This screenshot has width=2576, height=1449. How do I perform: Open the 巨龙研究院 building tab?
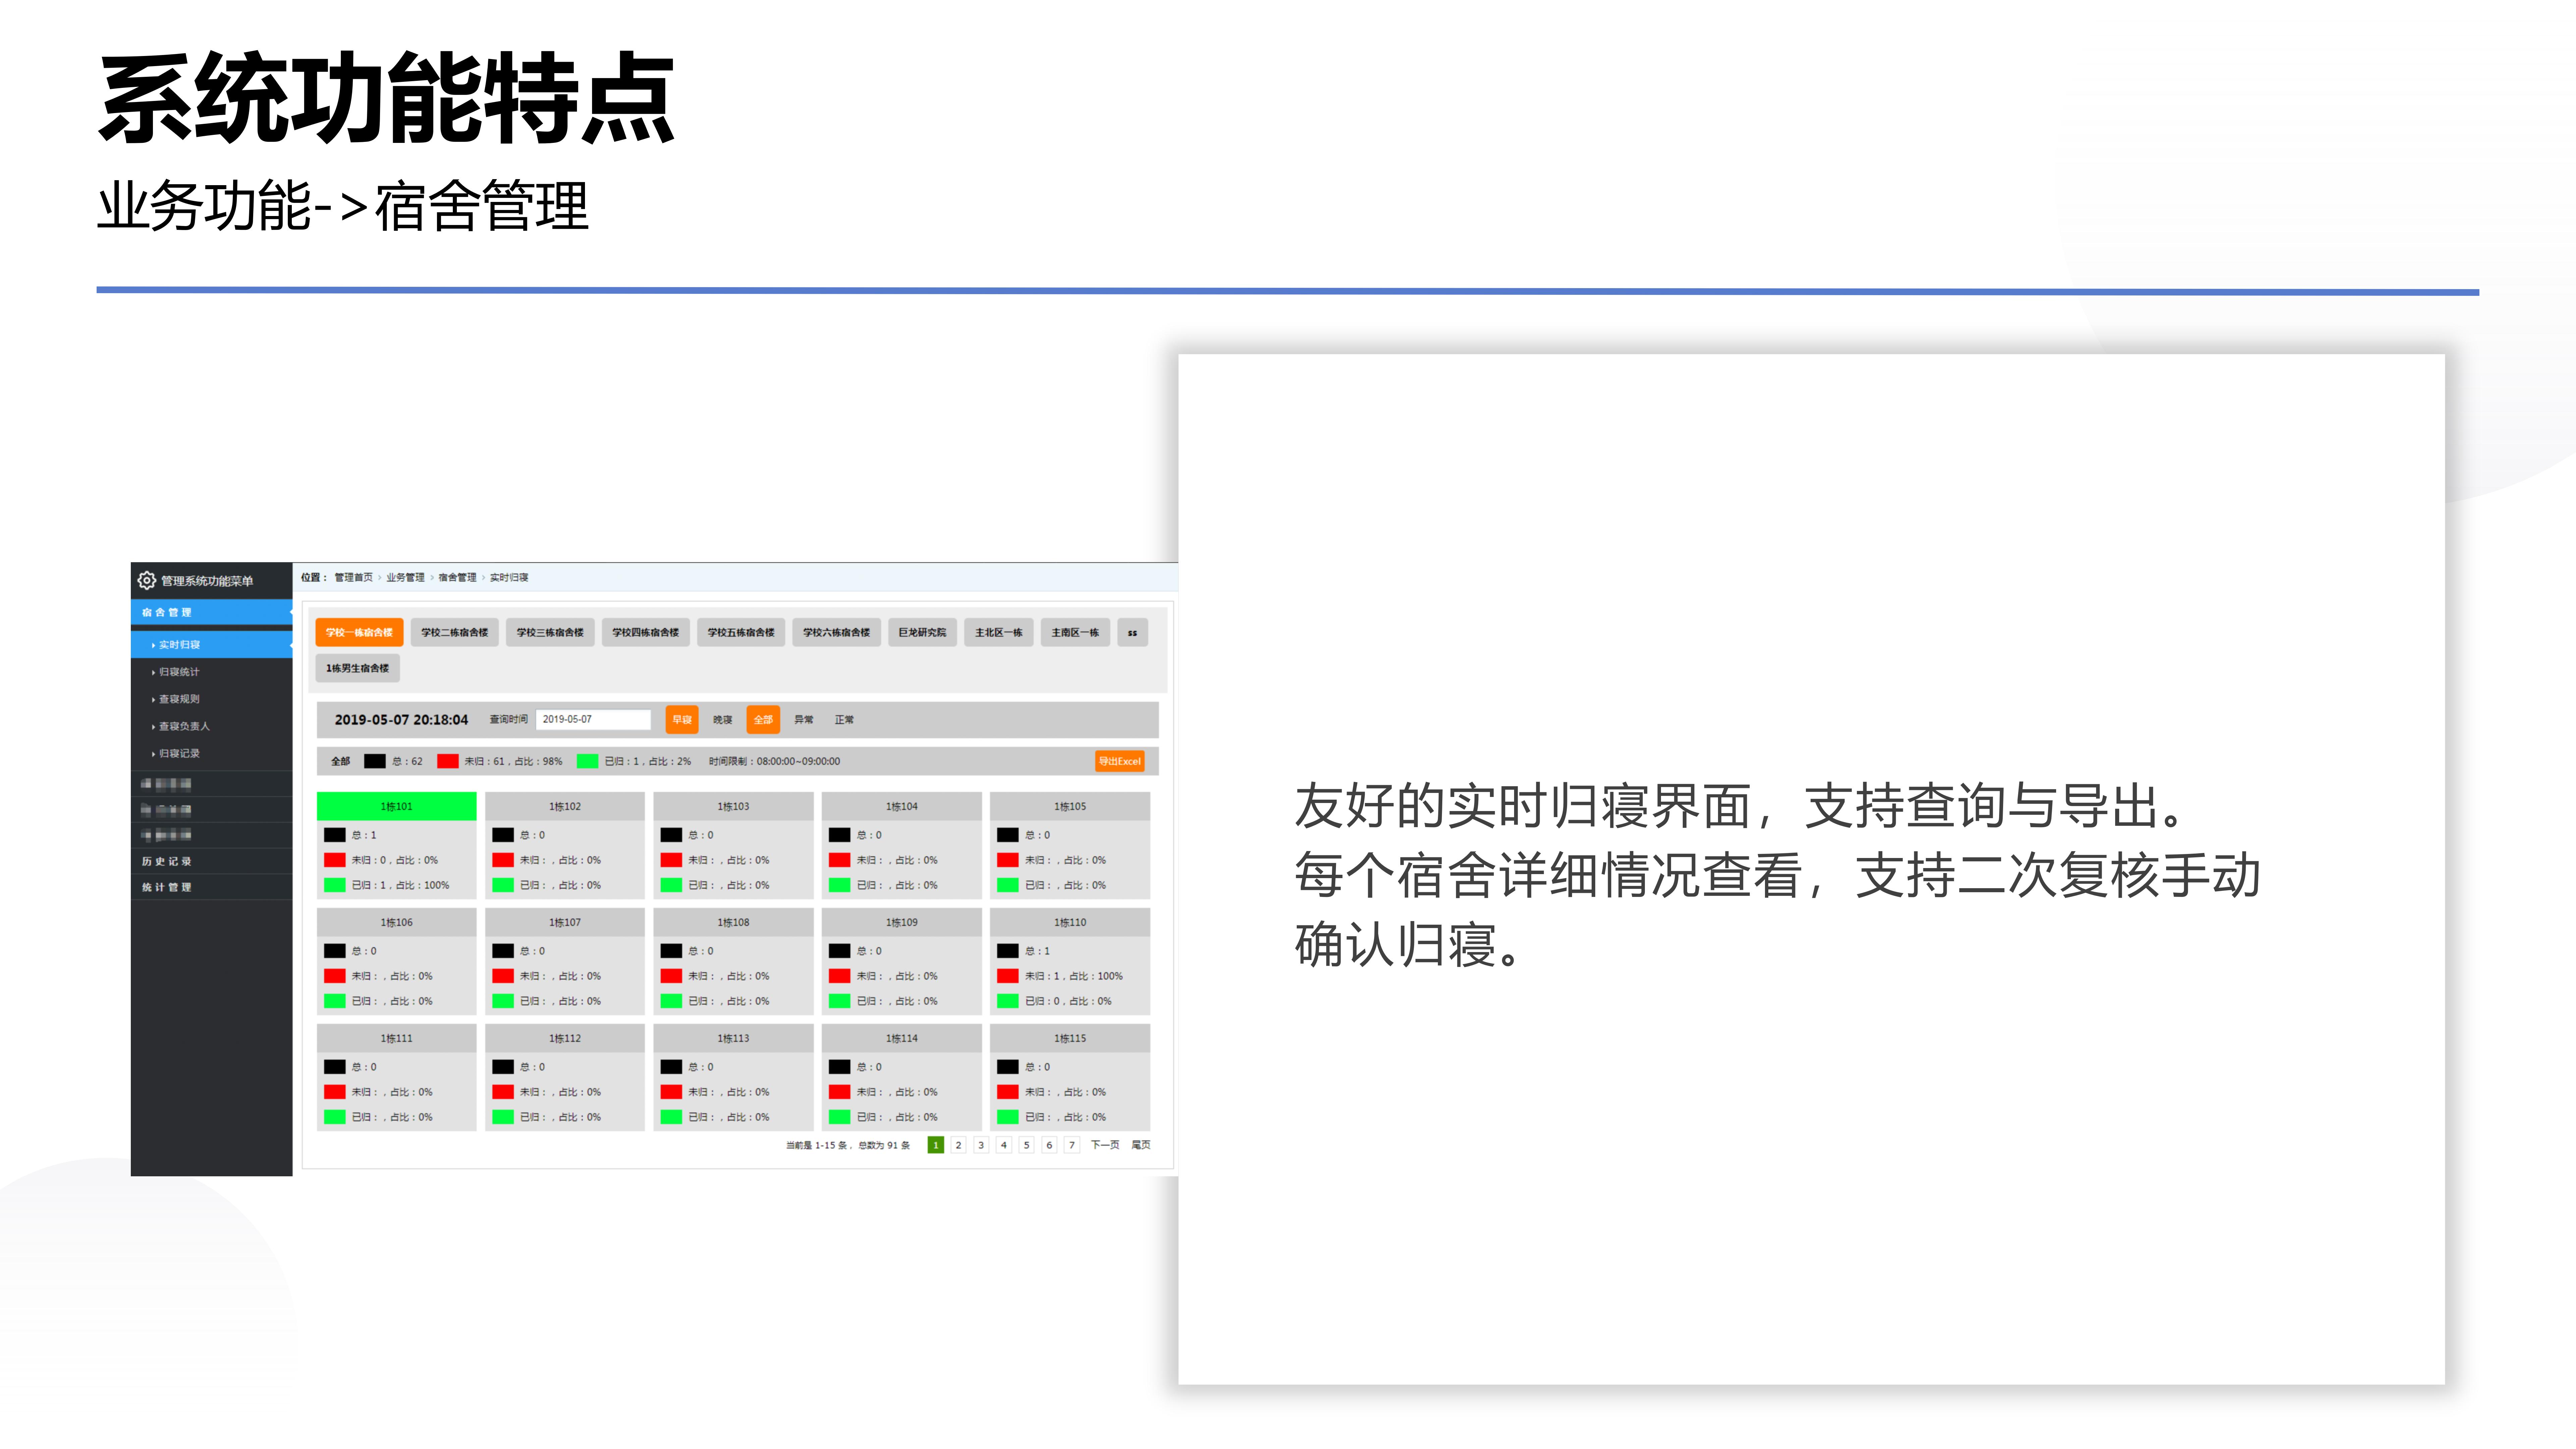tap(922, 632)
